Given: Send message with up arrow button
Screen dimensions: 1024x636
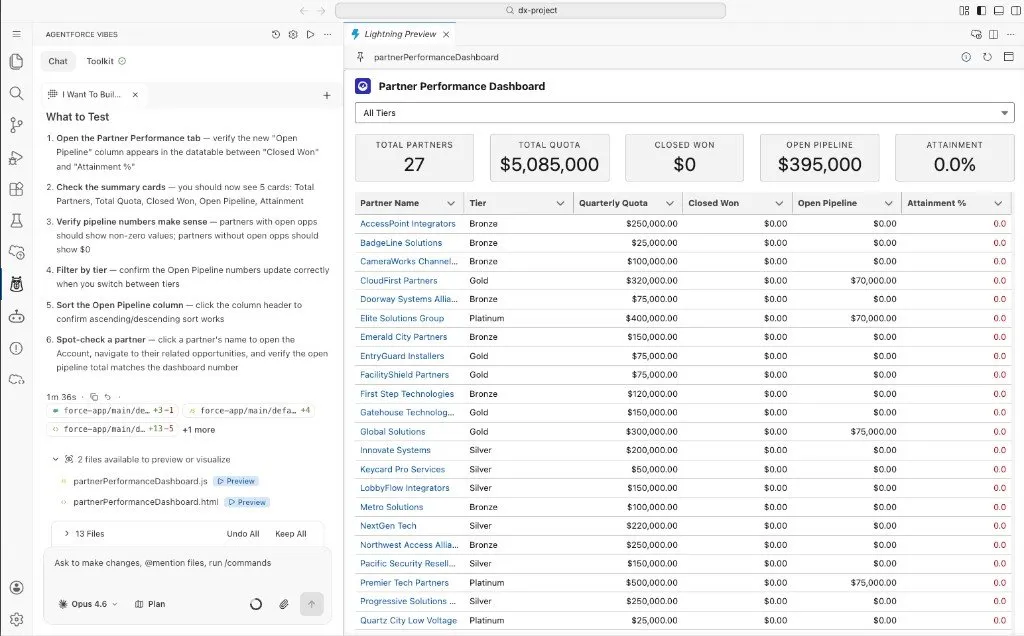Looking at the screenshot, I should click(312, 604).
